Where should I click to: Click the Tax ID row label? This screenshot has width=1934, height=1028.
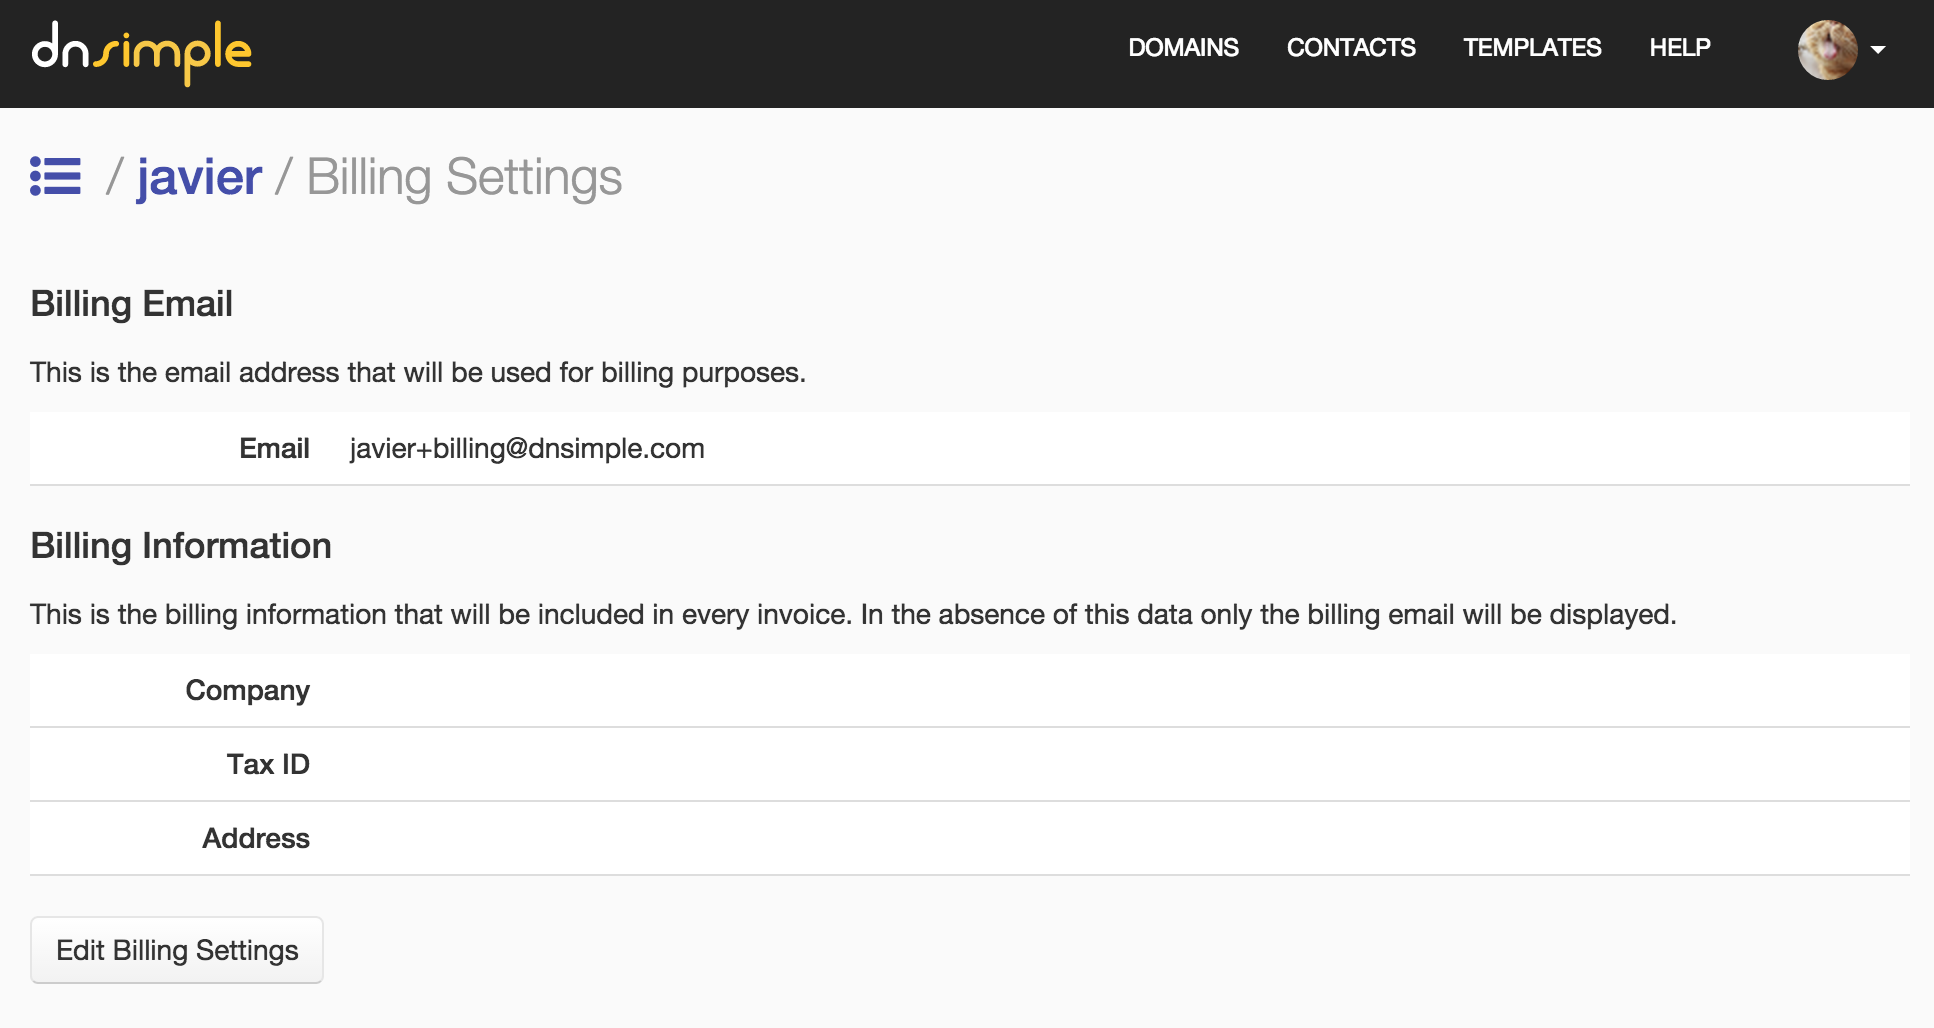click(268, 765)
